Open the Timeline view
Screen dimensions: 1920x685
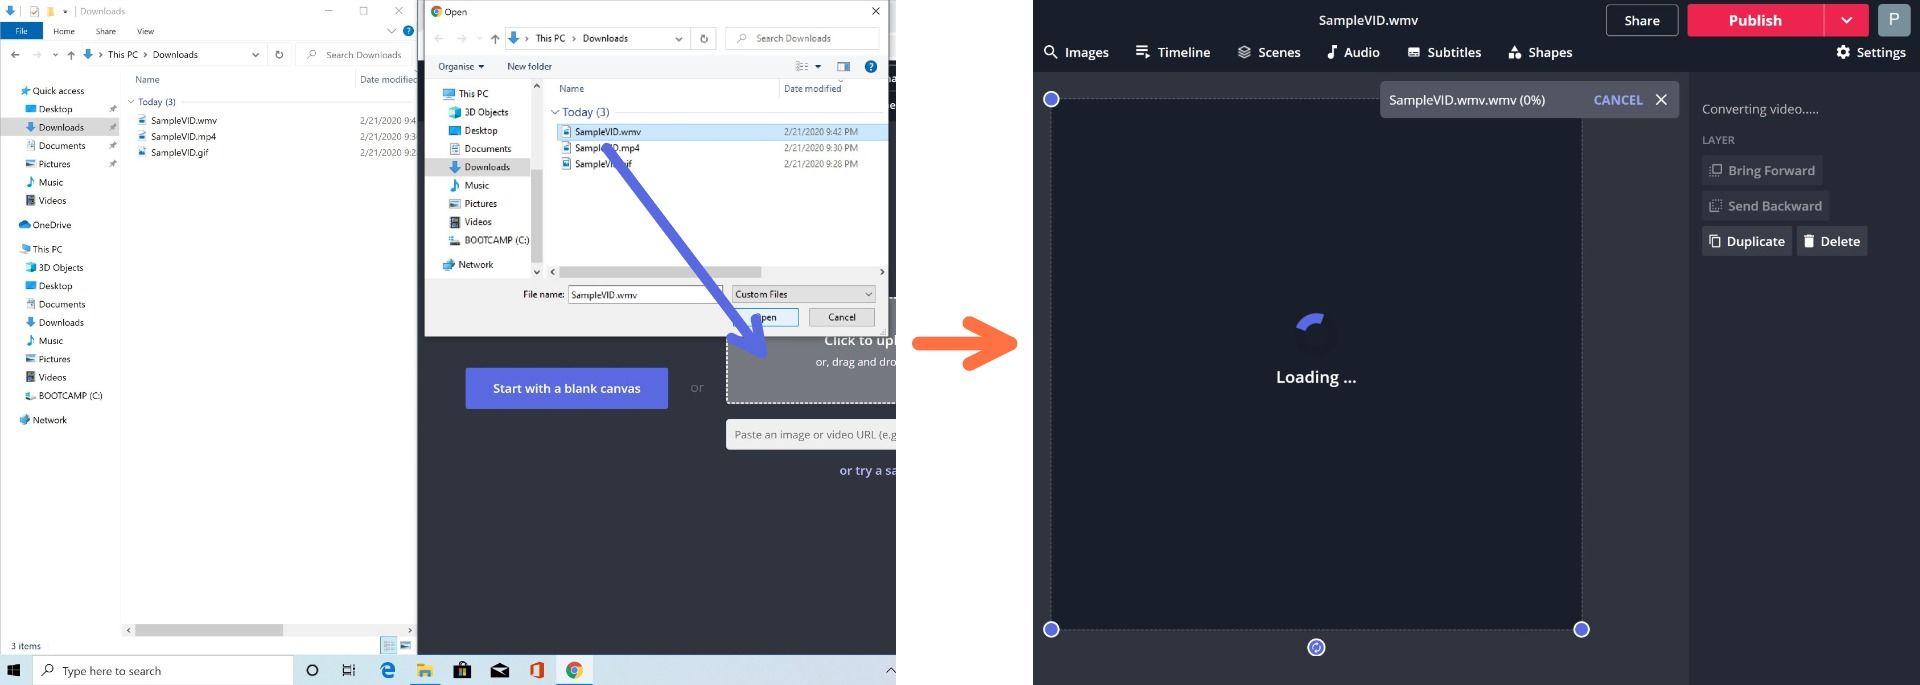[x=1173, y=52]
